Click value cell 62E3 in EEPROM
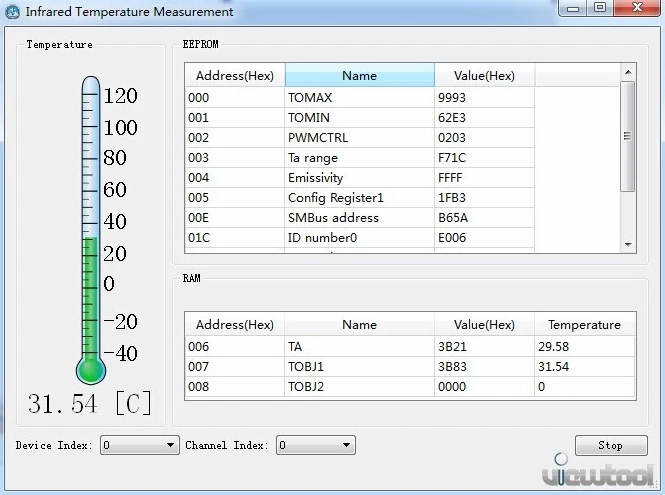665x495 pixels. [x=484, y=117]
